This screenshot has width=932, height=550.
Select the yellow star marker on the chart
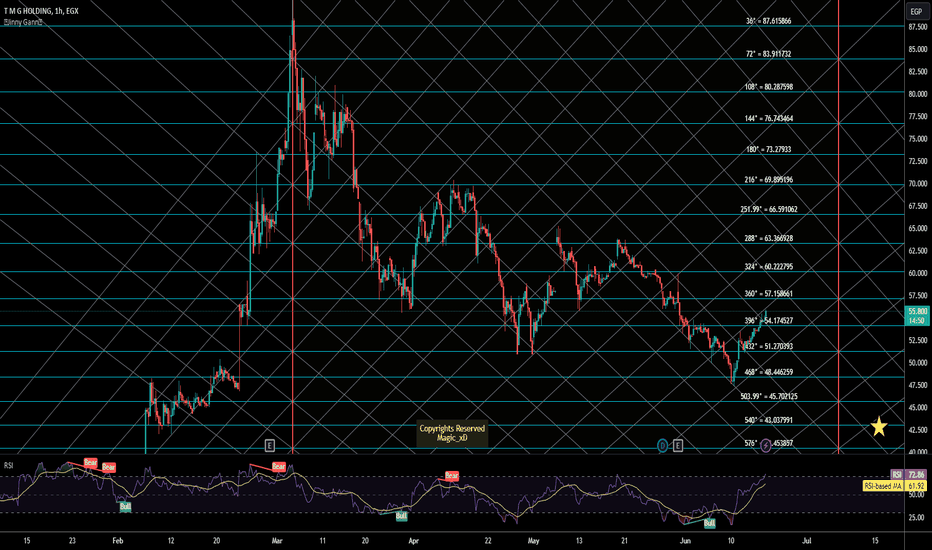879,426
